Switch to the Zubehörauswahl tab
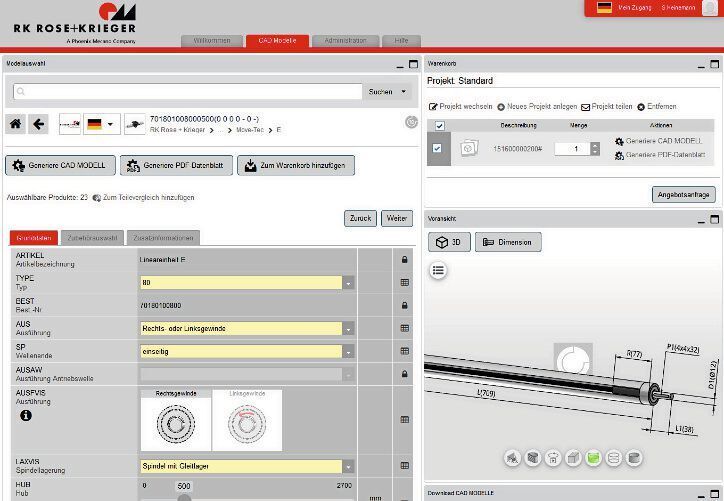The image size is (724, 501). 92,238
